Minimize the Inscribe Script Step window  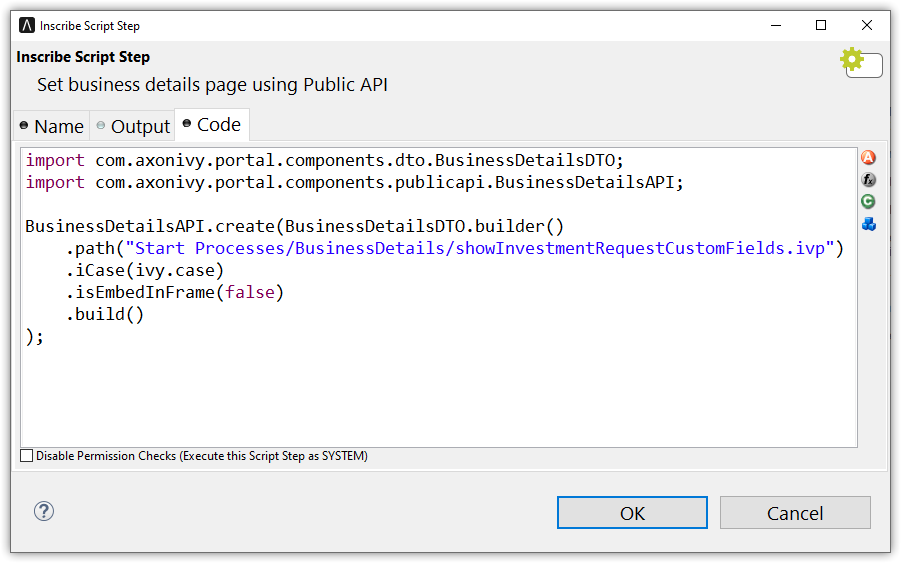coord(775,25)
